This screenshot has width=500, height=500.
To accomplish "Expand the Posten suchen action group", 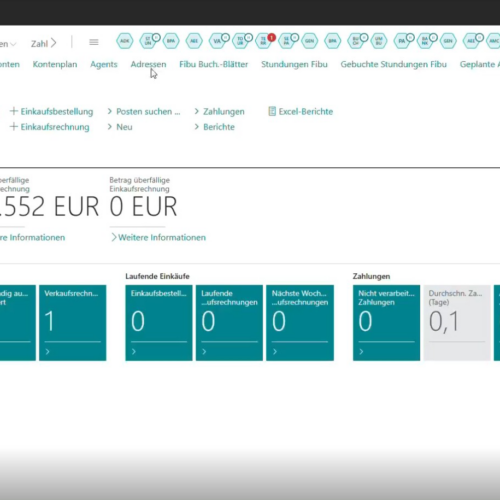I will [144, 111].
